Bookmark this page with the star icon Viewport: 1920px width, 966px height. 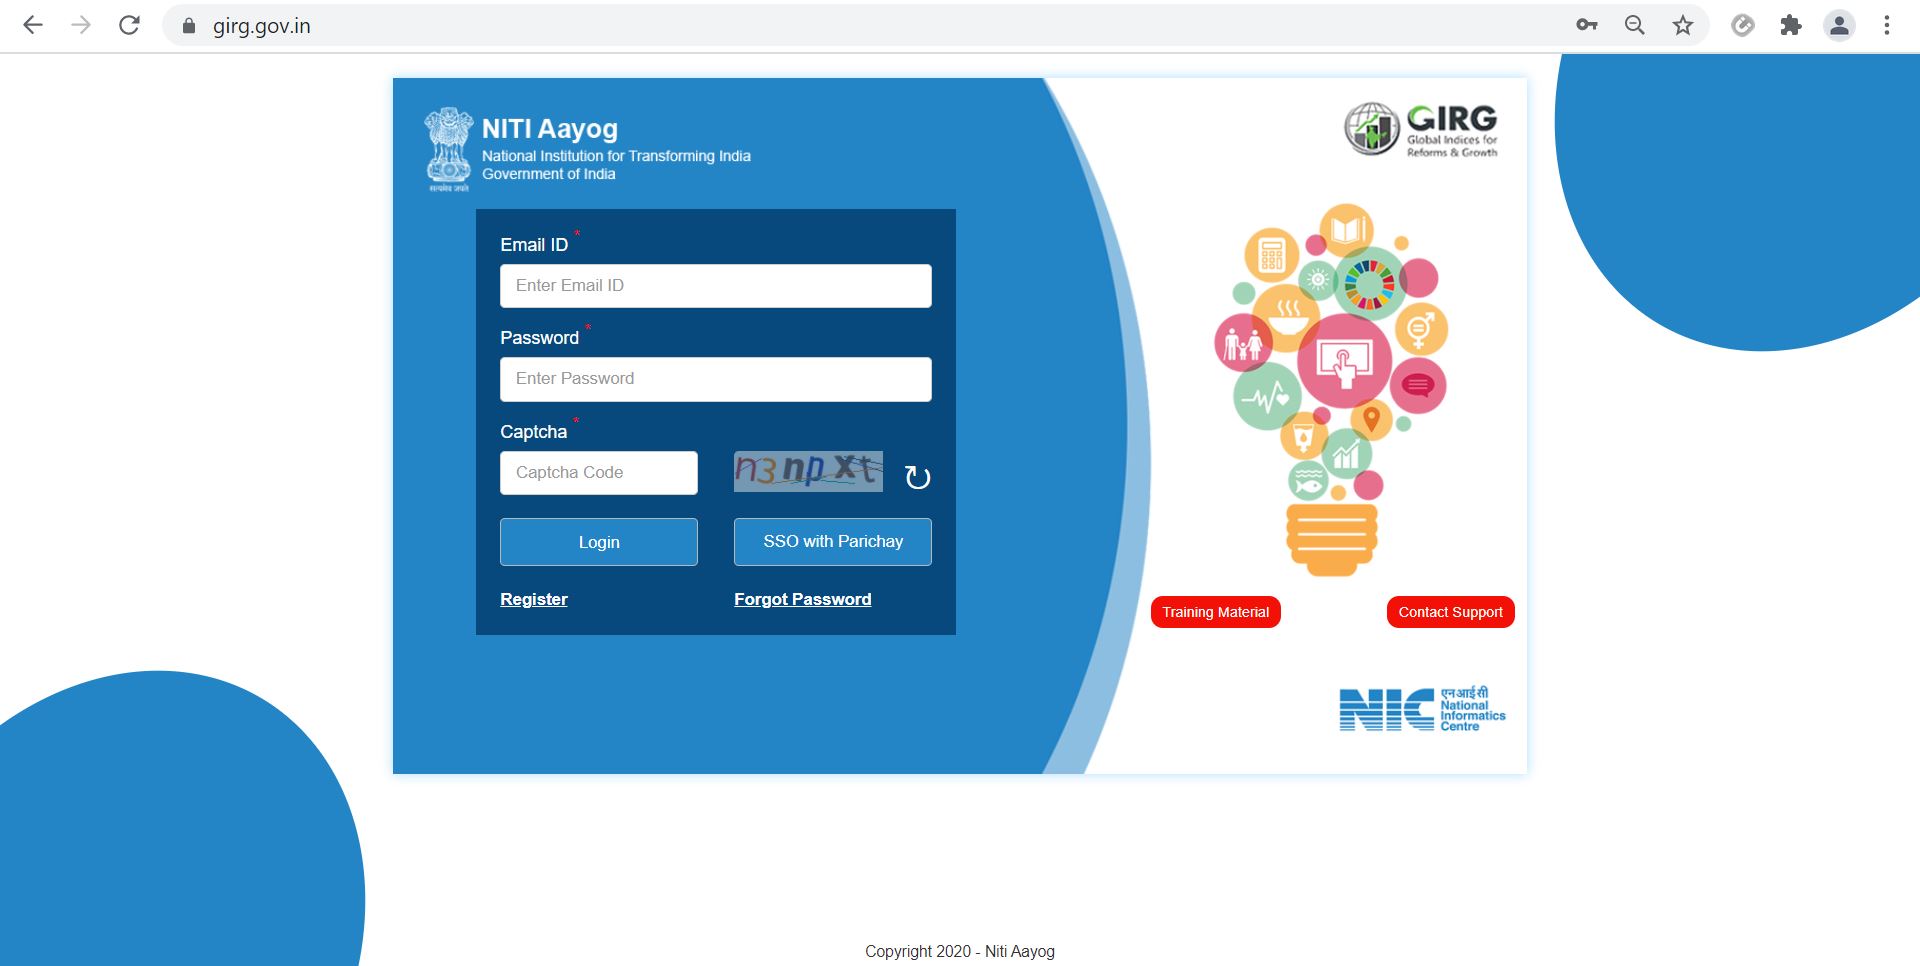[x=1683, y=25]
